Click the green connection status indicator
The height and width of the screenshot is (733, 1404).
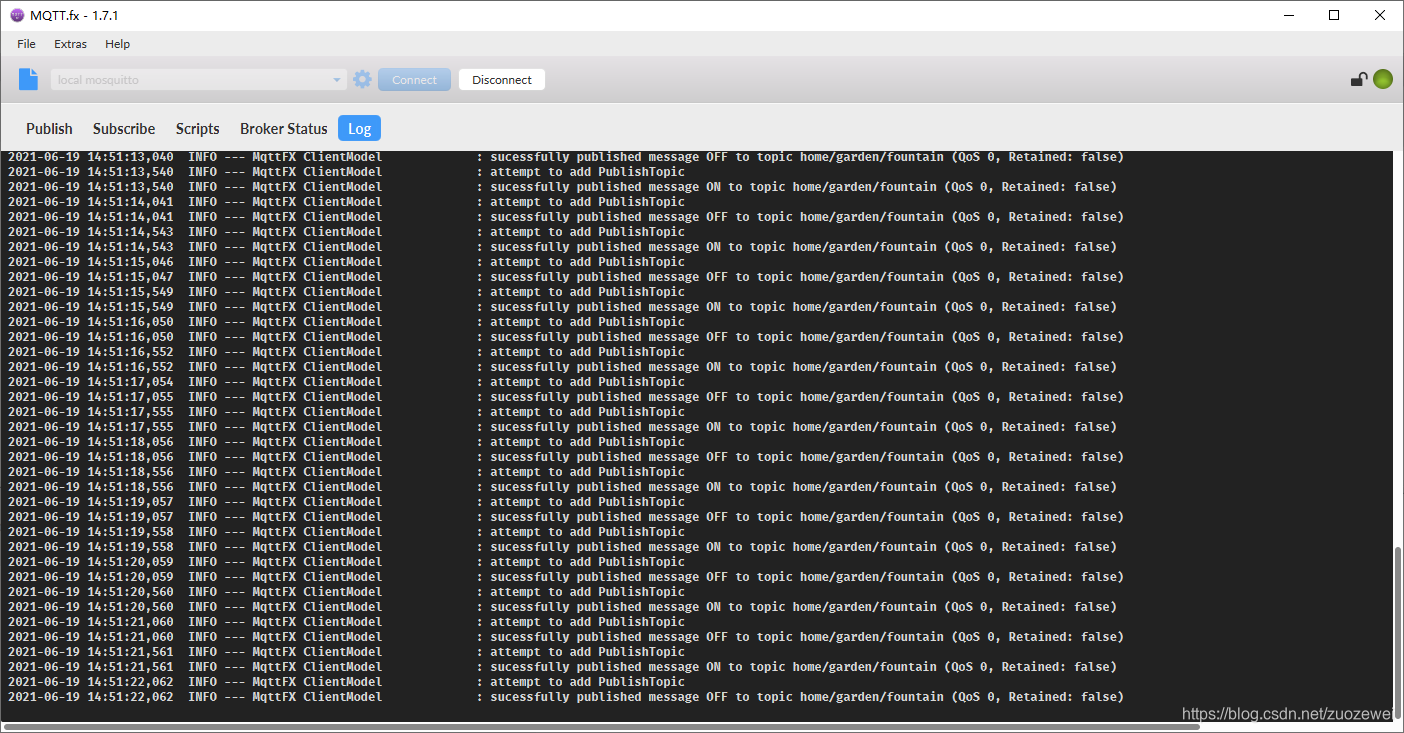pyautogui.click(x=1383, y=79)
